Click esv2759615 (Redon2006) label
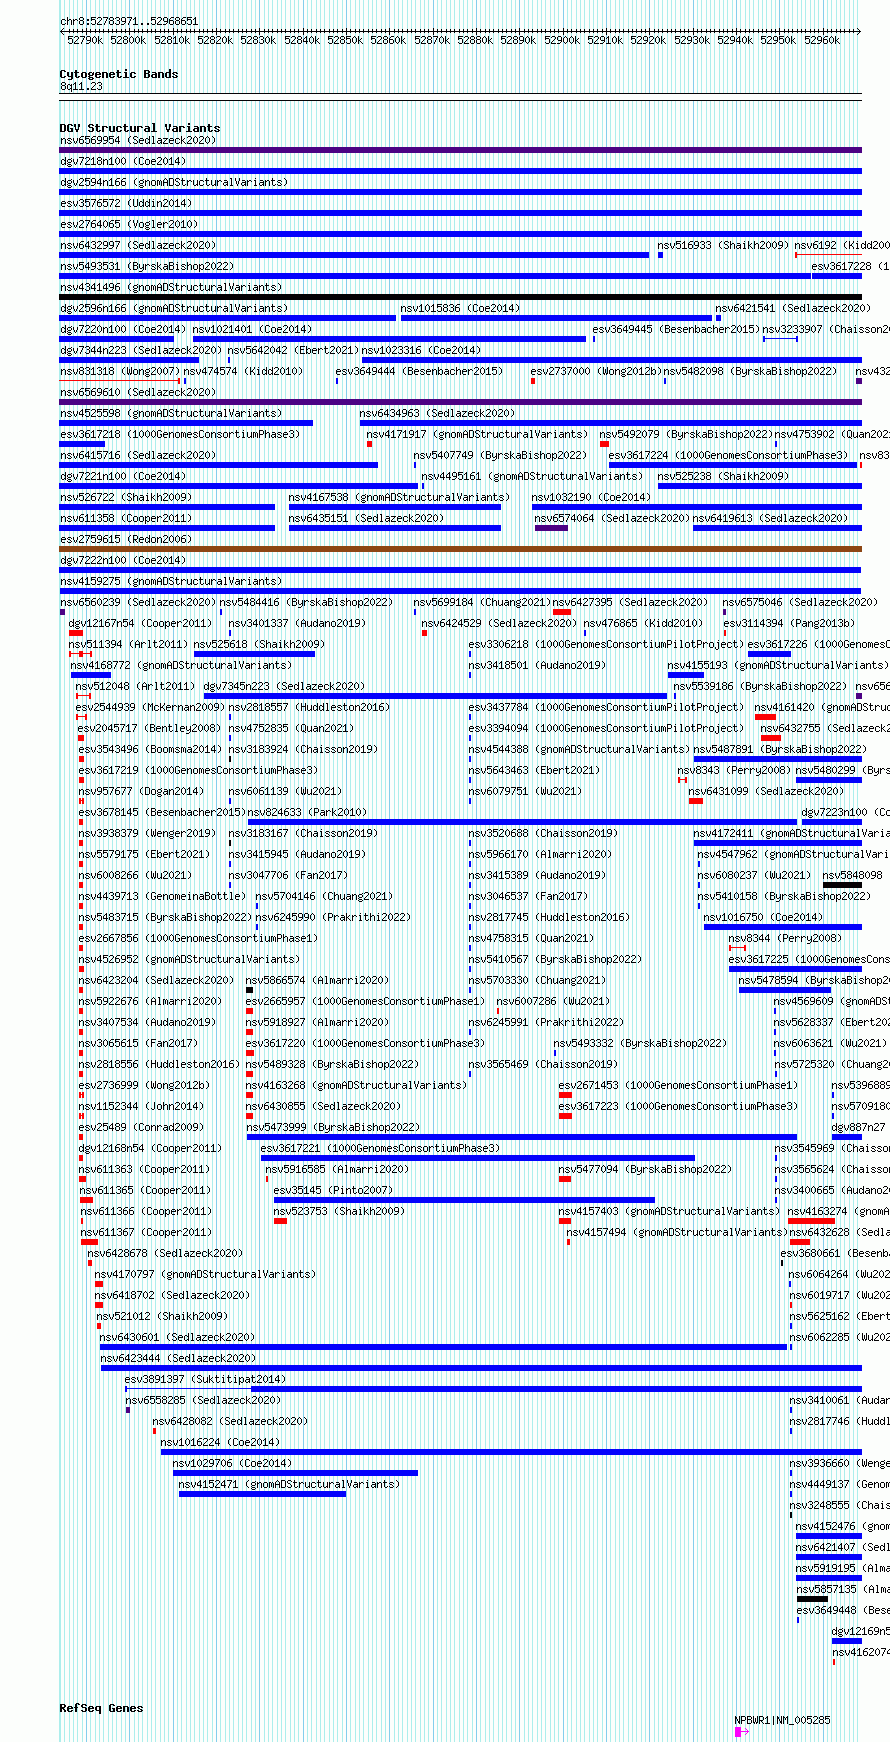890x1742 pixels. (126, 539)
